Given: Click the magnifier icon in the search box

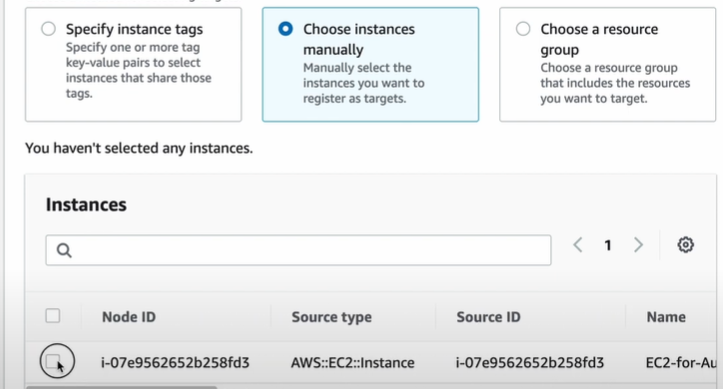Looking at the screenshot, I should (x=64, y=250).
